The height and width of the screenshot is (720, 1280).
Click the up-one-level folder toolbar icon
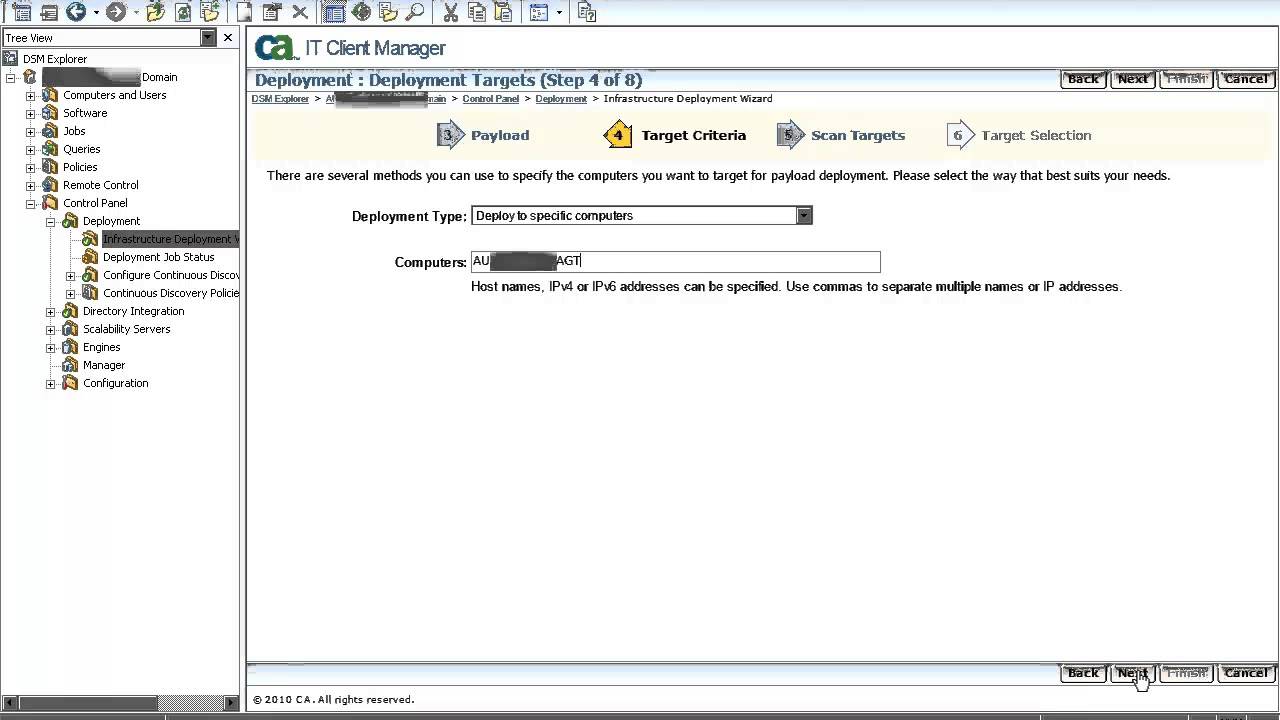coord(155,12)
